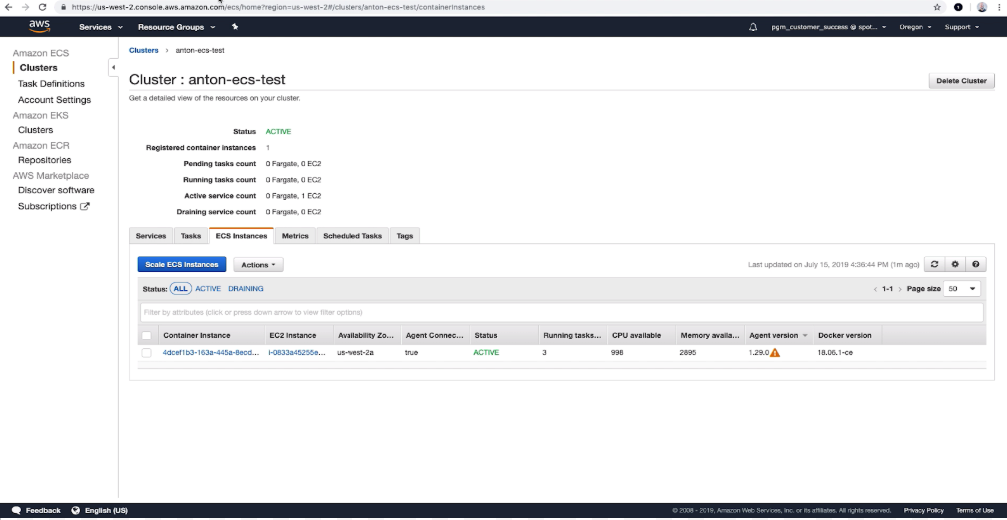Click agent version warning triangle

[x=775, y=353]
